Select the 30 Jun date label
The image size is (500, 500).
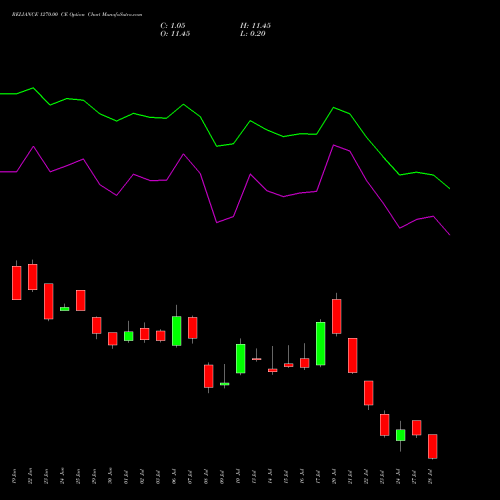click(110, 476)
